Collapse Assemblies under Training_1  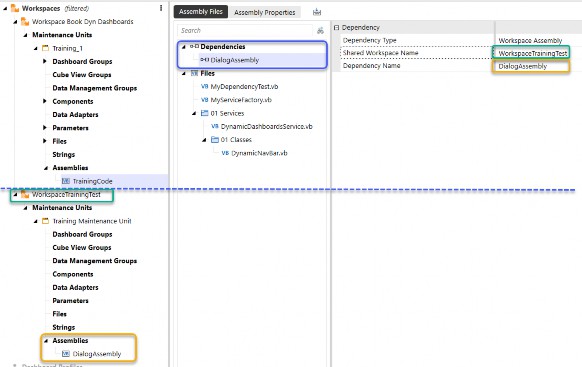tap(46, 168)
